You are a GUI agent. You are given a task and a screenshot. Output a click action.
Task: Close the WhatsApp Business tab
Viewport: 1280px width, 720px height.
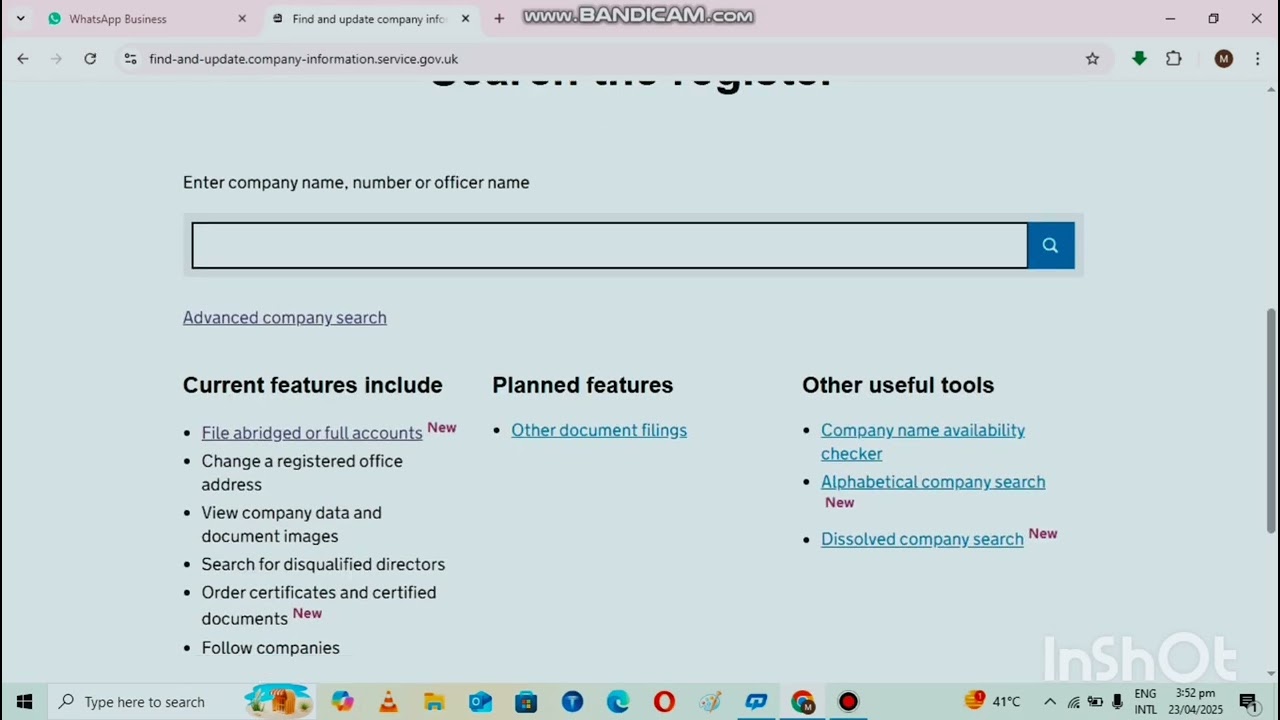click(x=242, y=19)
